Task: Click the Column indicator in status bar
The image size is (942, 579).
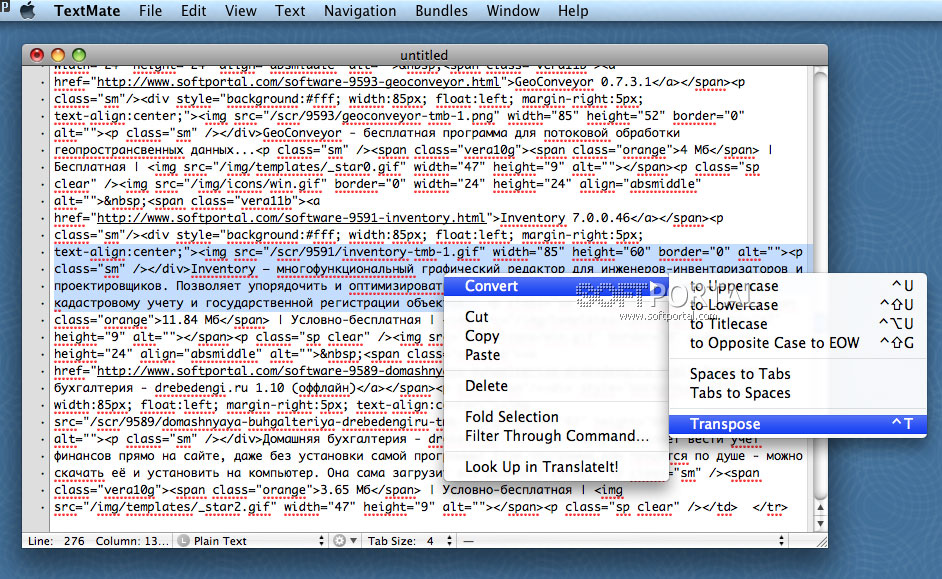Action: (x=132, y=541)
